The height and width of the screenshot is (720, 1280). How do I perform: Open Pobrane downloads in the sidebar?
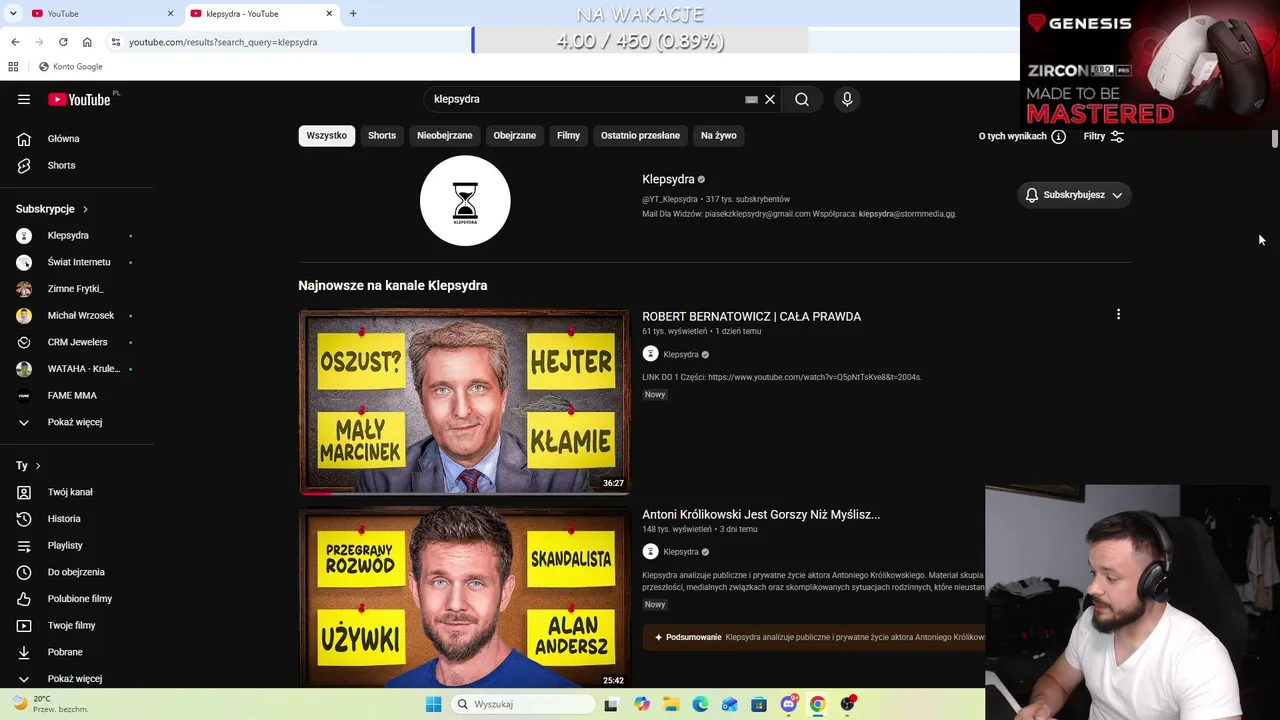65,652
